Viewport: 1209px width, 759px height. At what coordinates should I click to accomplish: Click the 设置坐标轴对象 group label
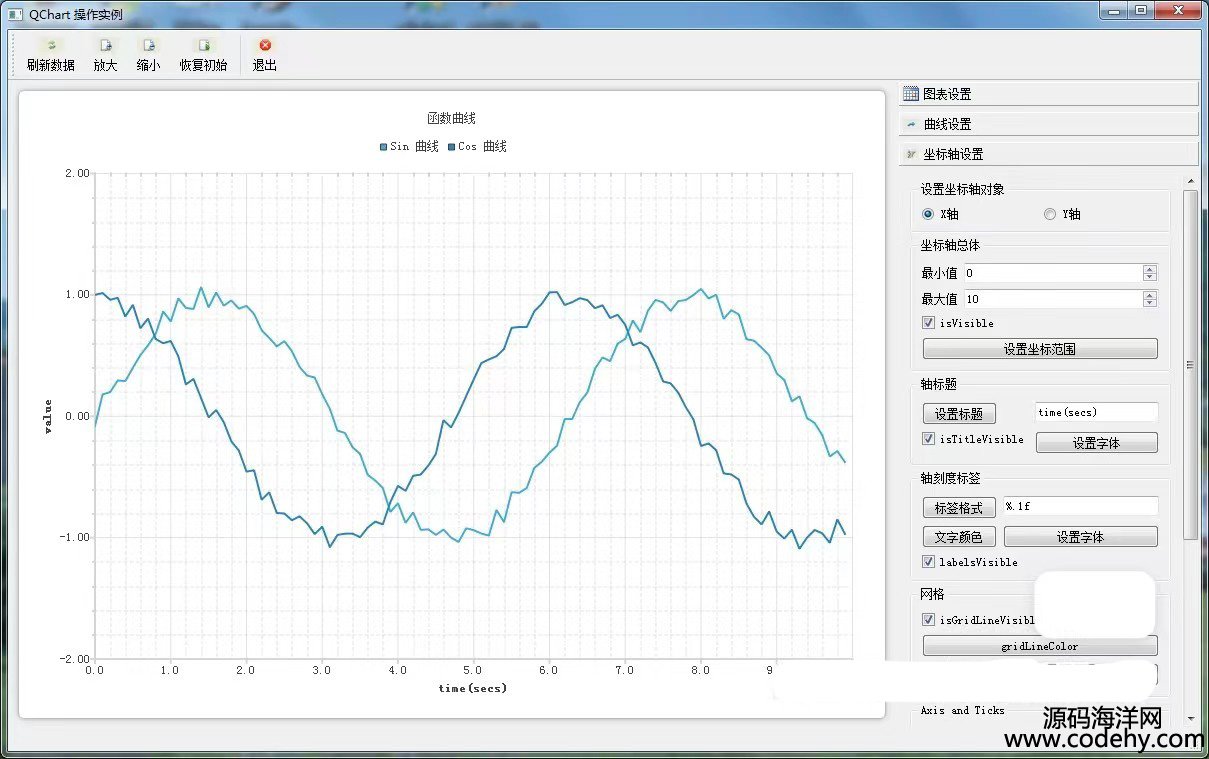pyautogui.click(x=962, y=189)
